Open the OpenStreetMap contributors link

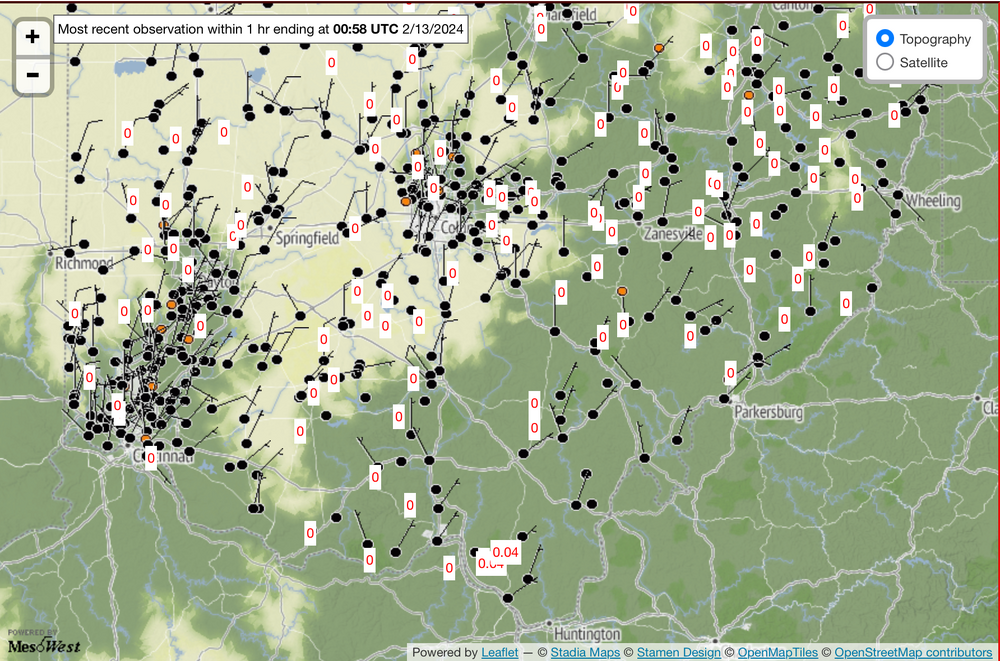(913, 652)
